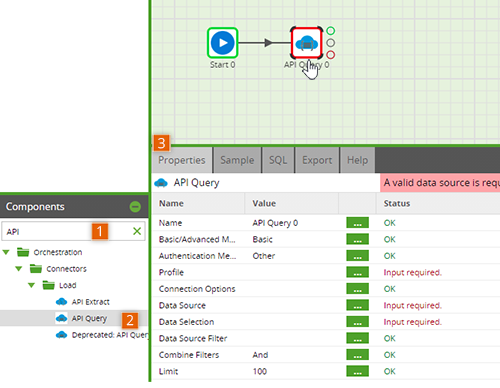Click the 'Data Source Filter' property name
Viewport: 500px width, 388px height.
(x=193, y=338)
